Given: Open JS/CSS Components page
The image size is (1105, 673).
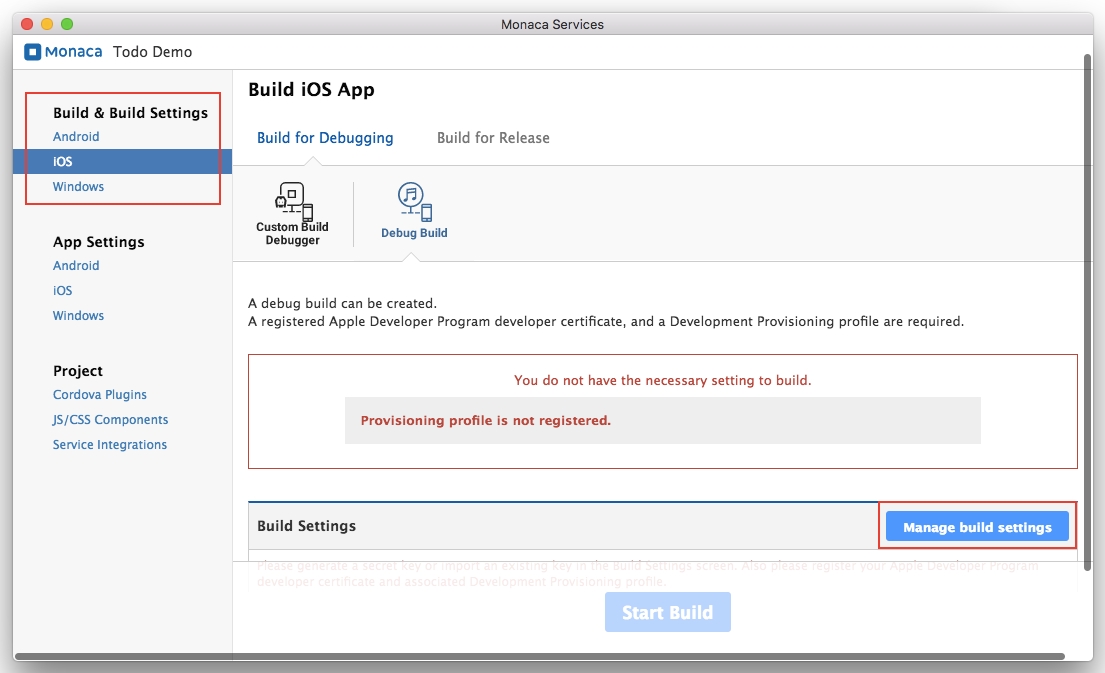Looking at the screenshot, I should click(x=111, y=420).
